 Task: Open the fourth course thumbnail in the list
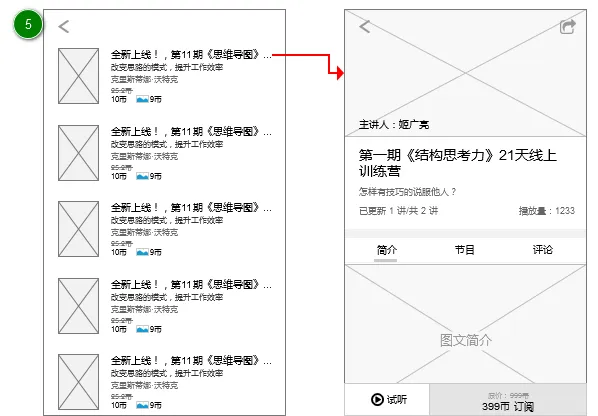[79, 306]
